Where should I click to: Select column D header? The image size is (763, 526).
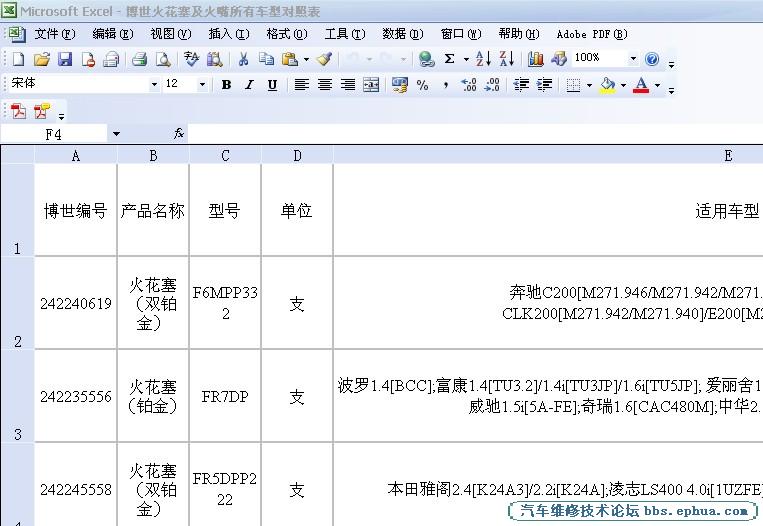tap(297, 156)
